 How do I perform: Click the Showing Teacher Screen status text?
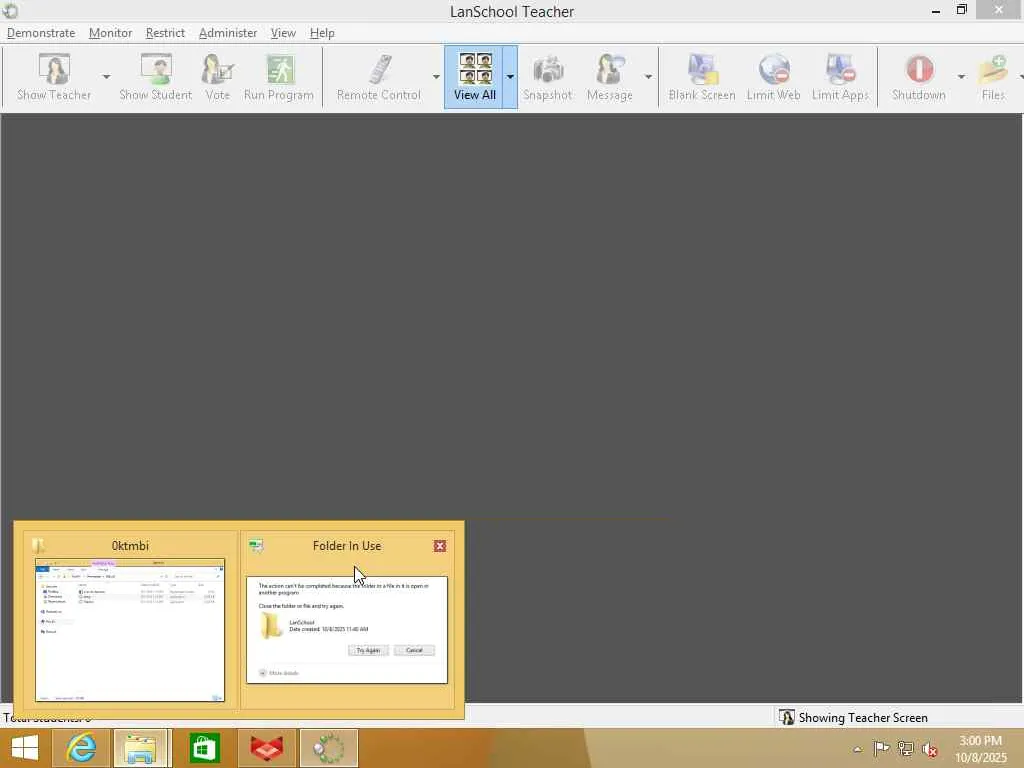pos(863,718)
